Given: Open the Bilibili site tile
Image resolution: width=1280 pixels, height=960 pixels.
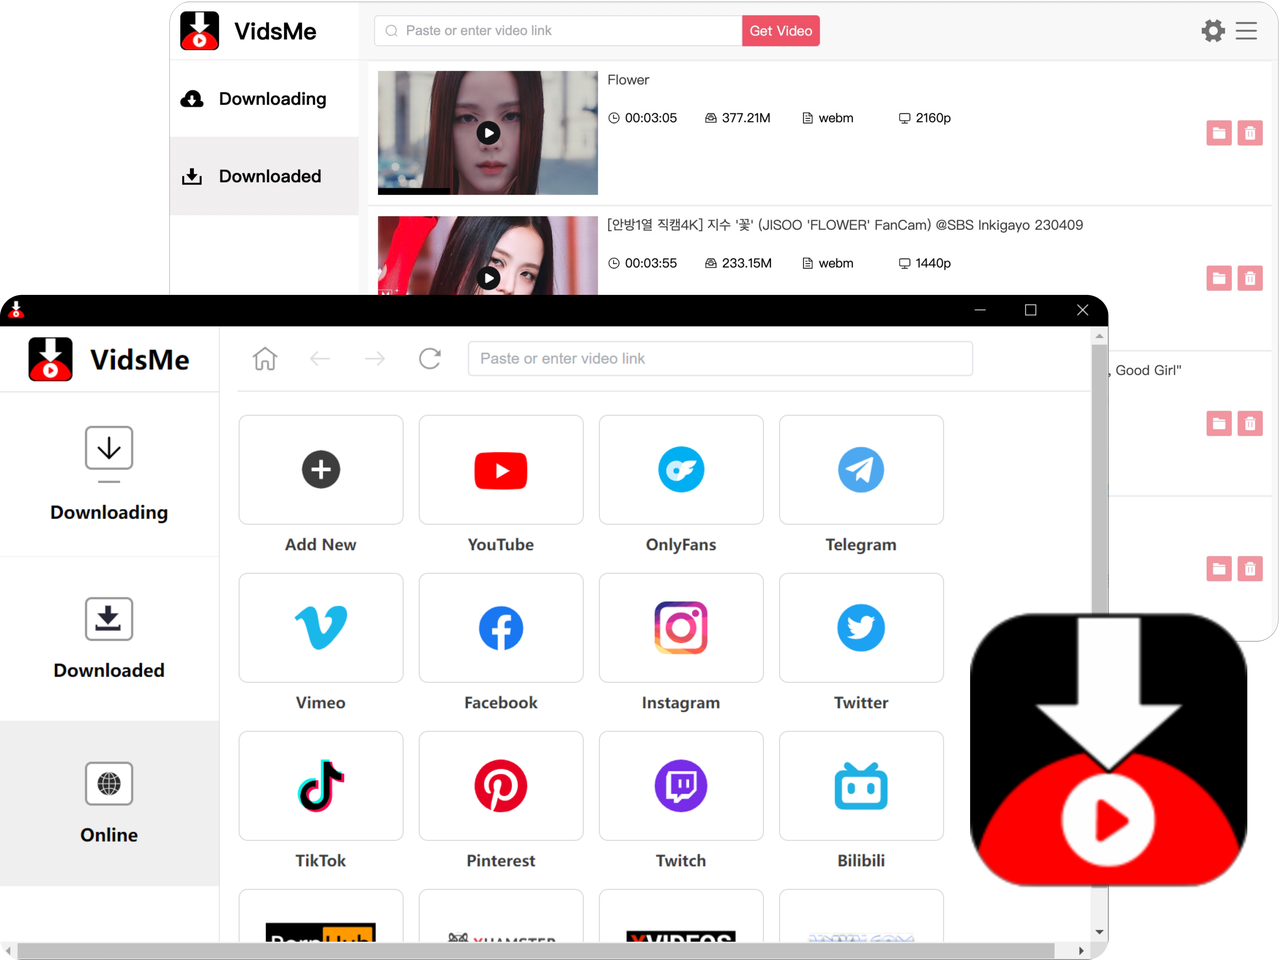Looking at the screenshot, I should [x=860, y=786].
